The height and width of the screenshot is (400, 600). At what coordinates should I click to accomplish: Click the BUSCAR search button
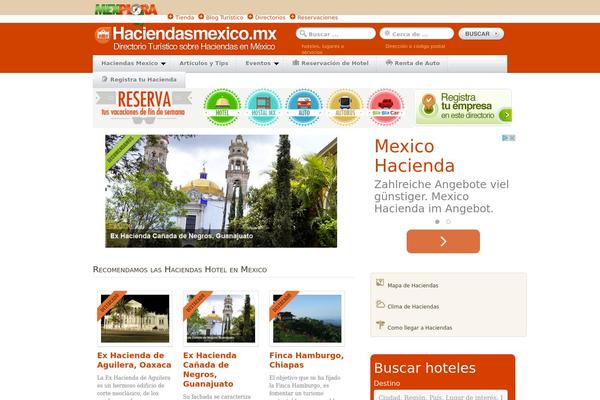coord(481,34)
